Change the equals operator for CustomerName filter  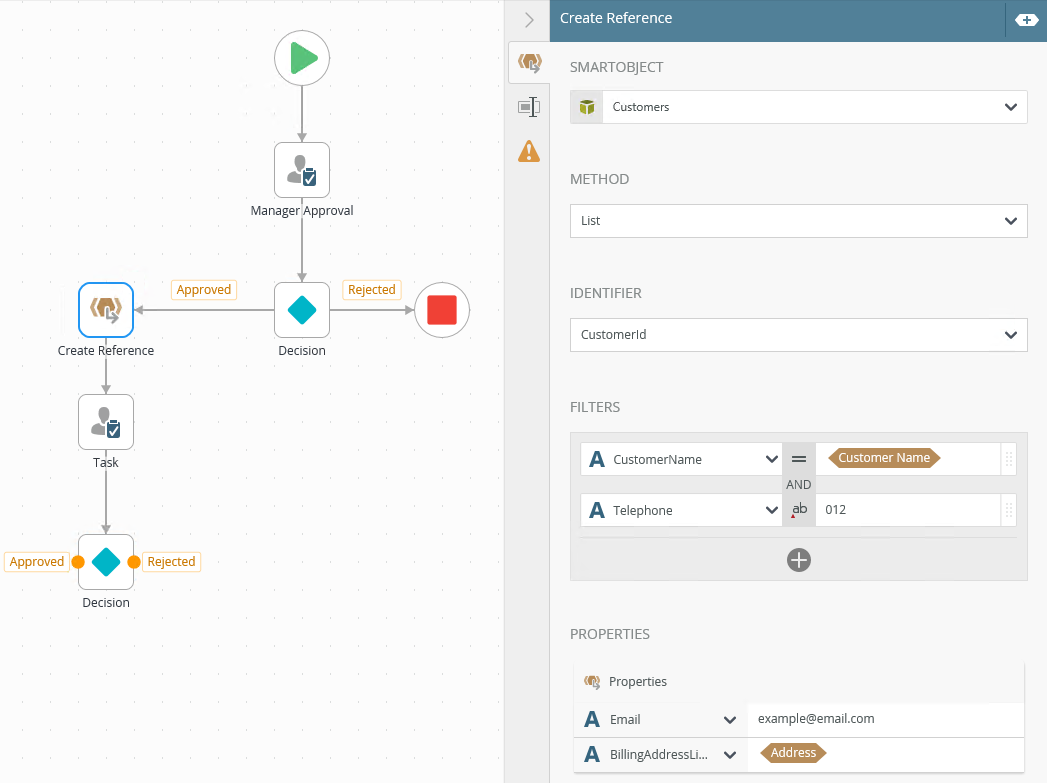coord(799,459)
